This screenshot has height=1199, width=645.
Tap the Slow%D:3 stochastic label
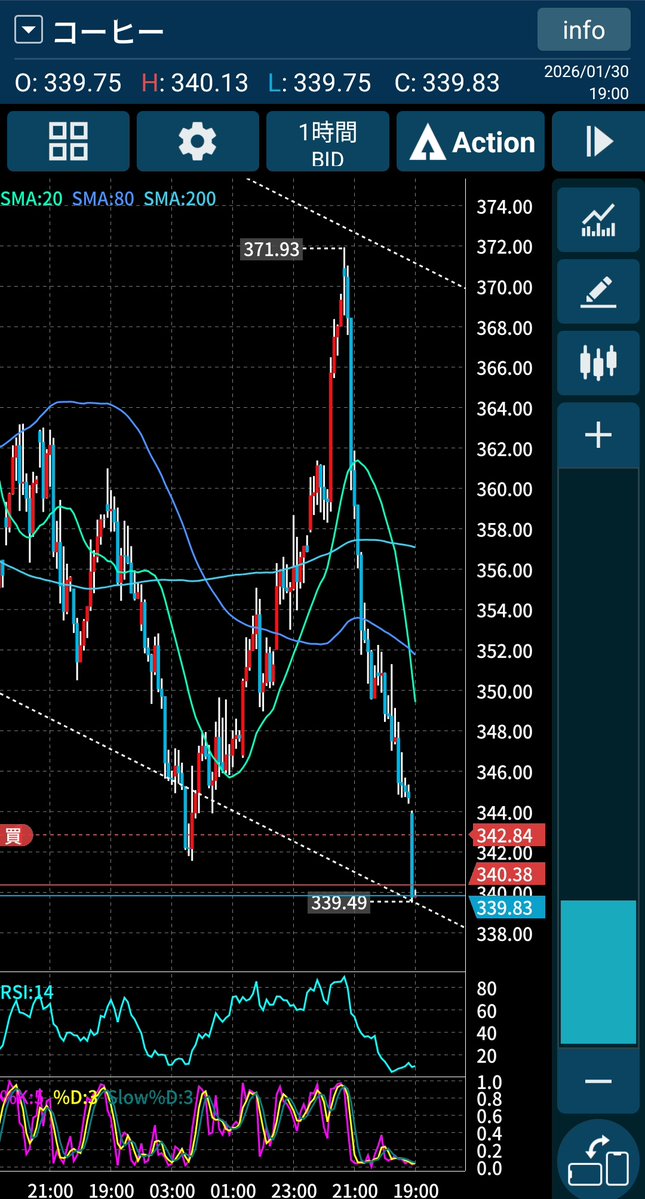click(x=150, y=1098)
